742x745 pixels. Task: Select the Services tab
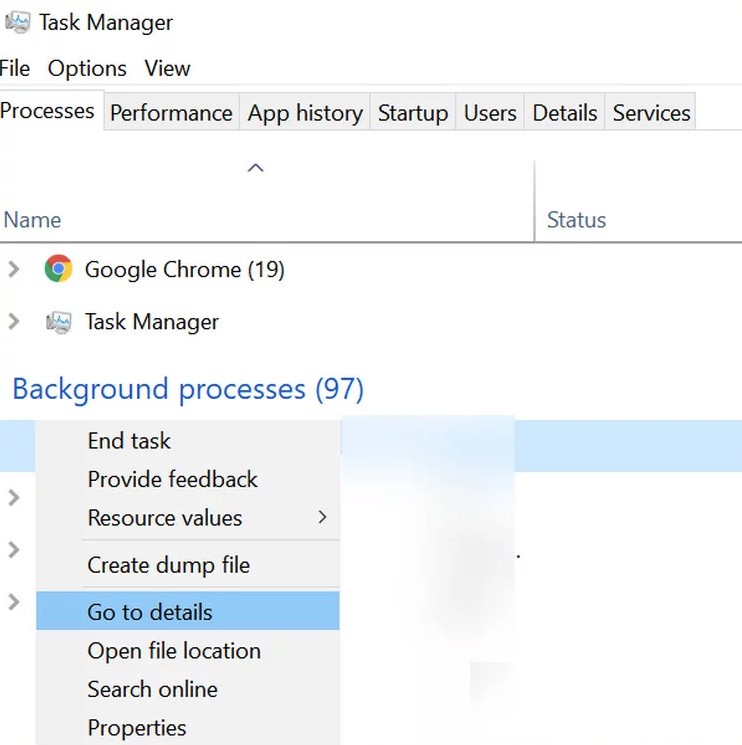pos(651,113)
